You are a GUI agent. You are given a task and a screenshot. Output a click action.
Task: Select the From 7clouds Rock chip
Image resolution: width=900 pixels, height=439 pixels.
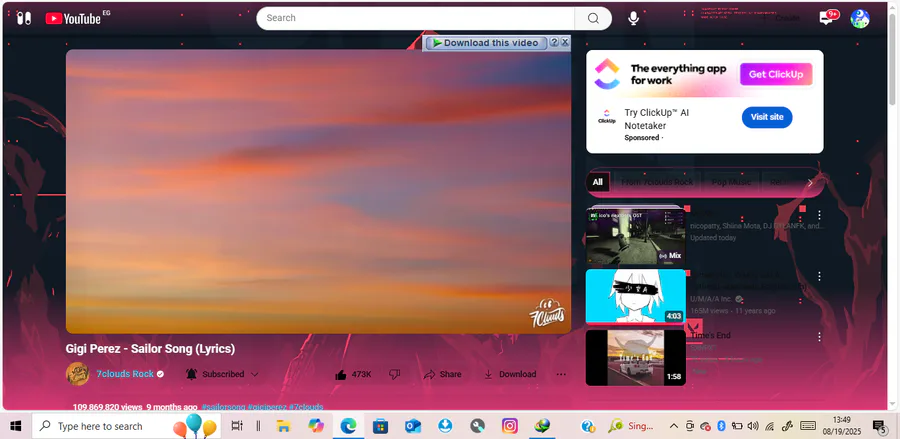pos(657,182)
